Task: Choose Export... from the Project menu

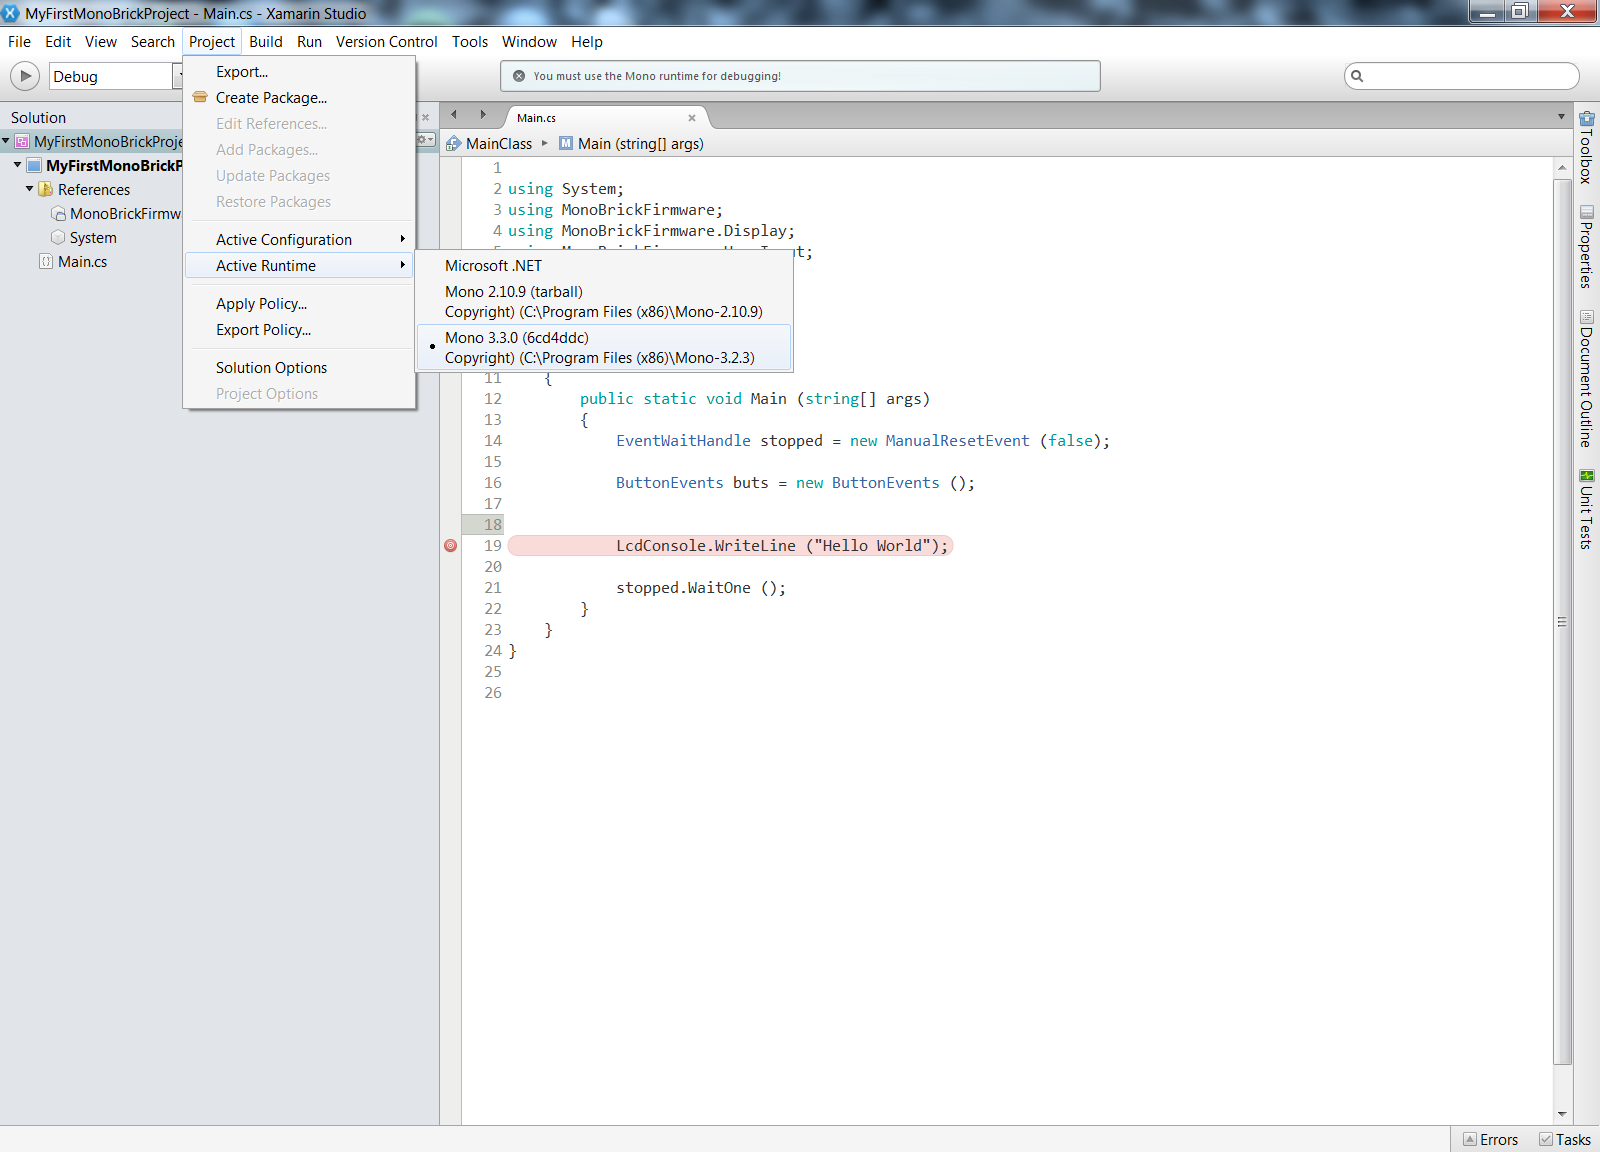Action: [299, 72]
